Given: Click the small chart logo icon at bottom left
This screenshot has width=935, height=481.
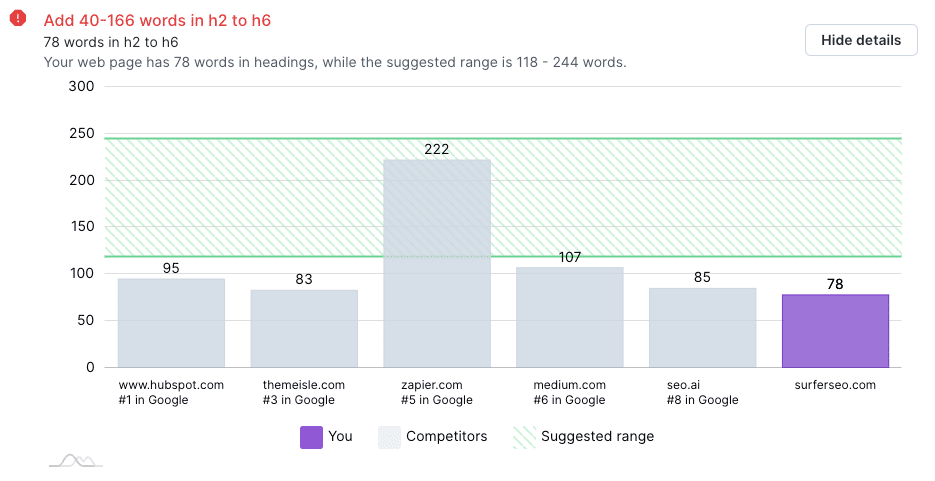Looking at the screenshot, I should 76,460.
